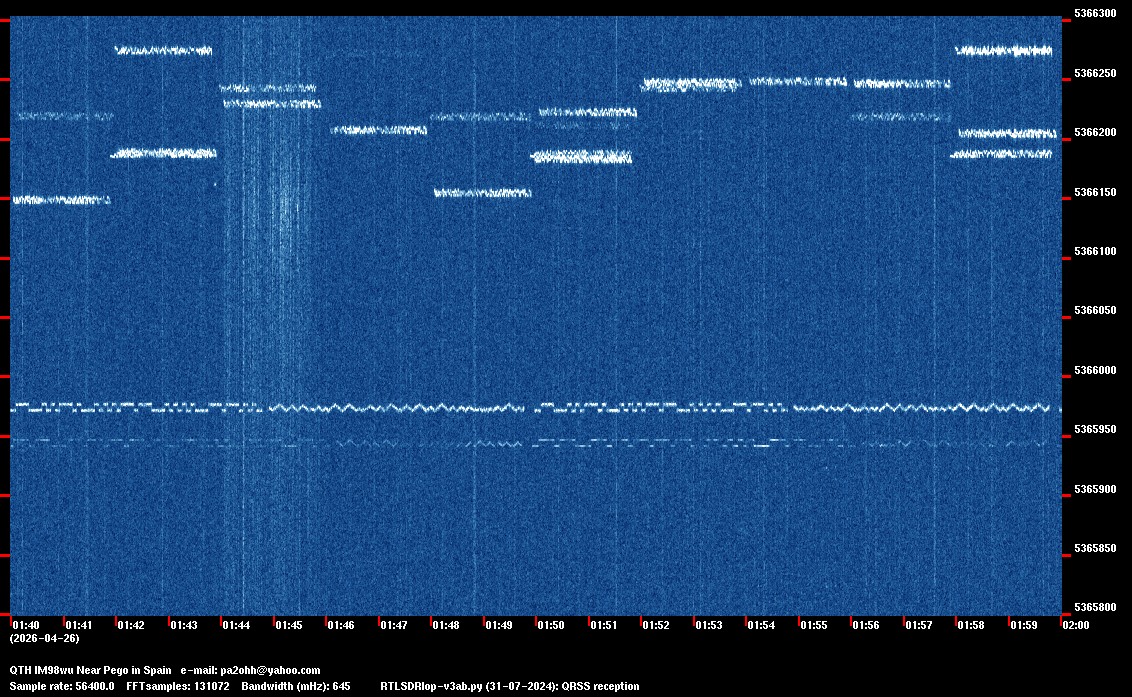Click the 5366300 frequency label
This screenshot has width=1132, height=697.
tap(1095, 13)
